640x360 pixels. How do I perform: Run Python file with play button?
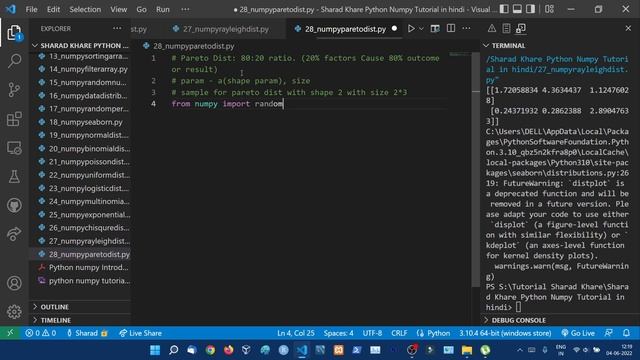[x=411, y=29]
